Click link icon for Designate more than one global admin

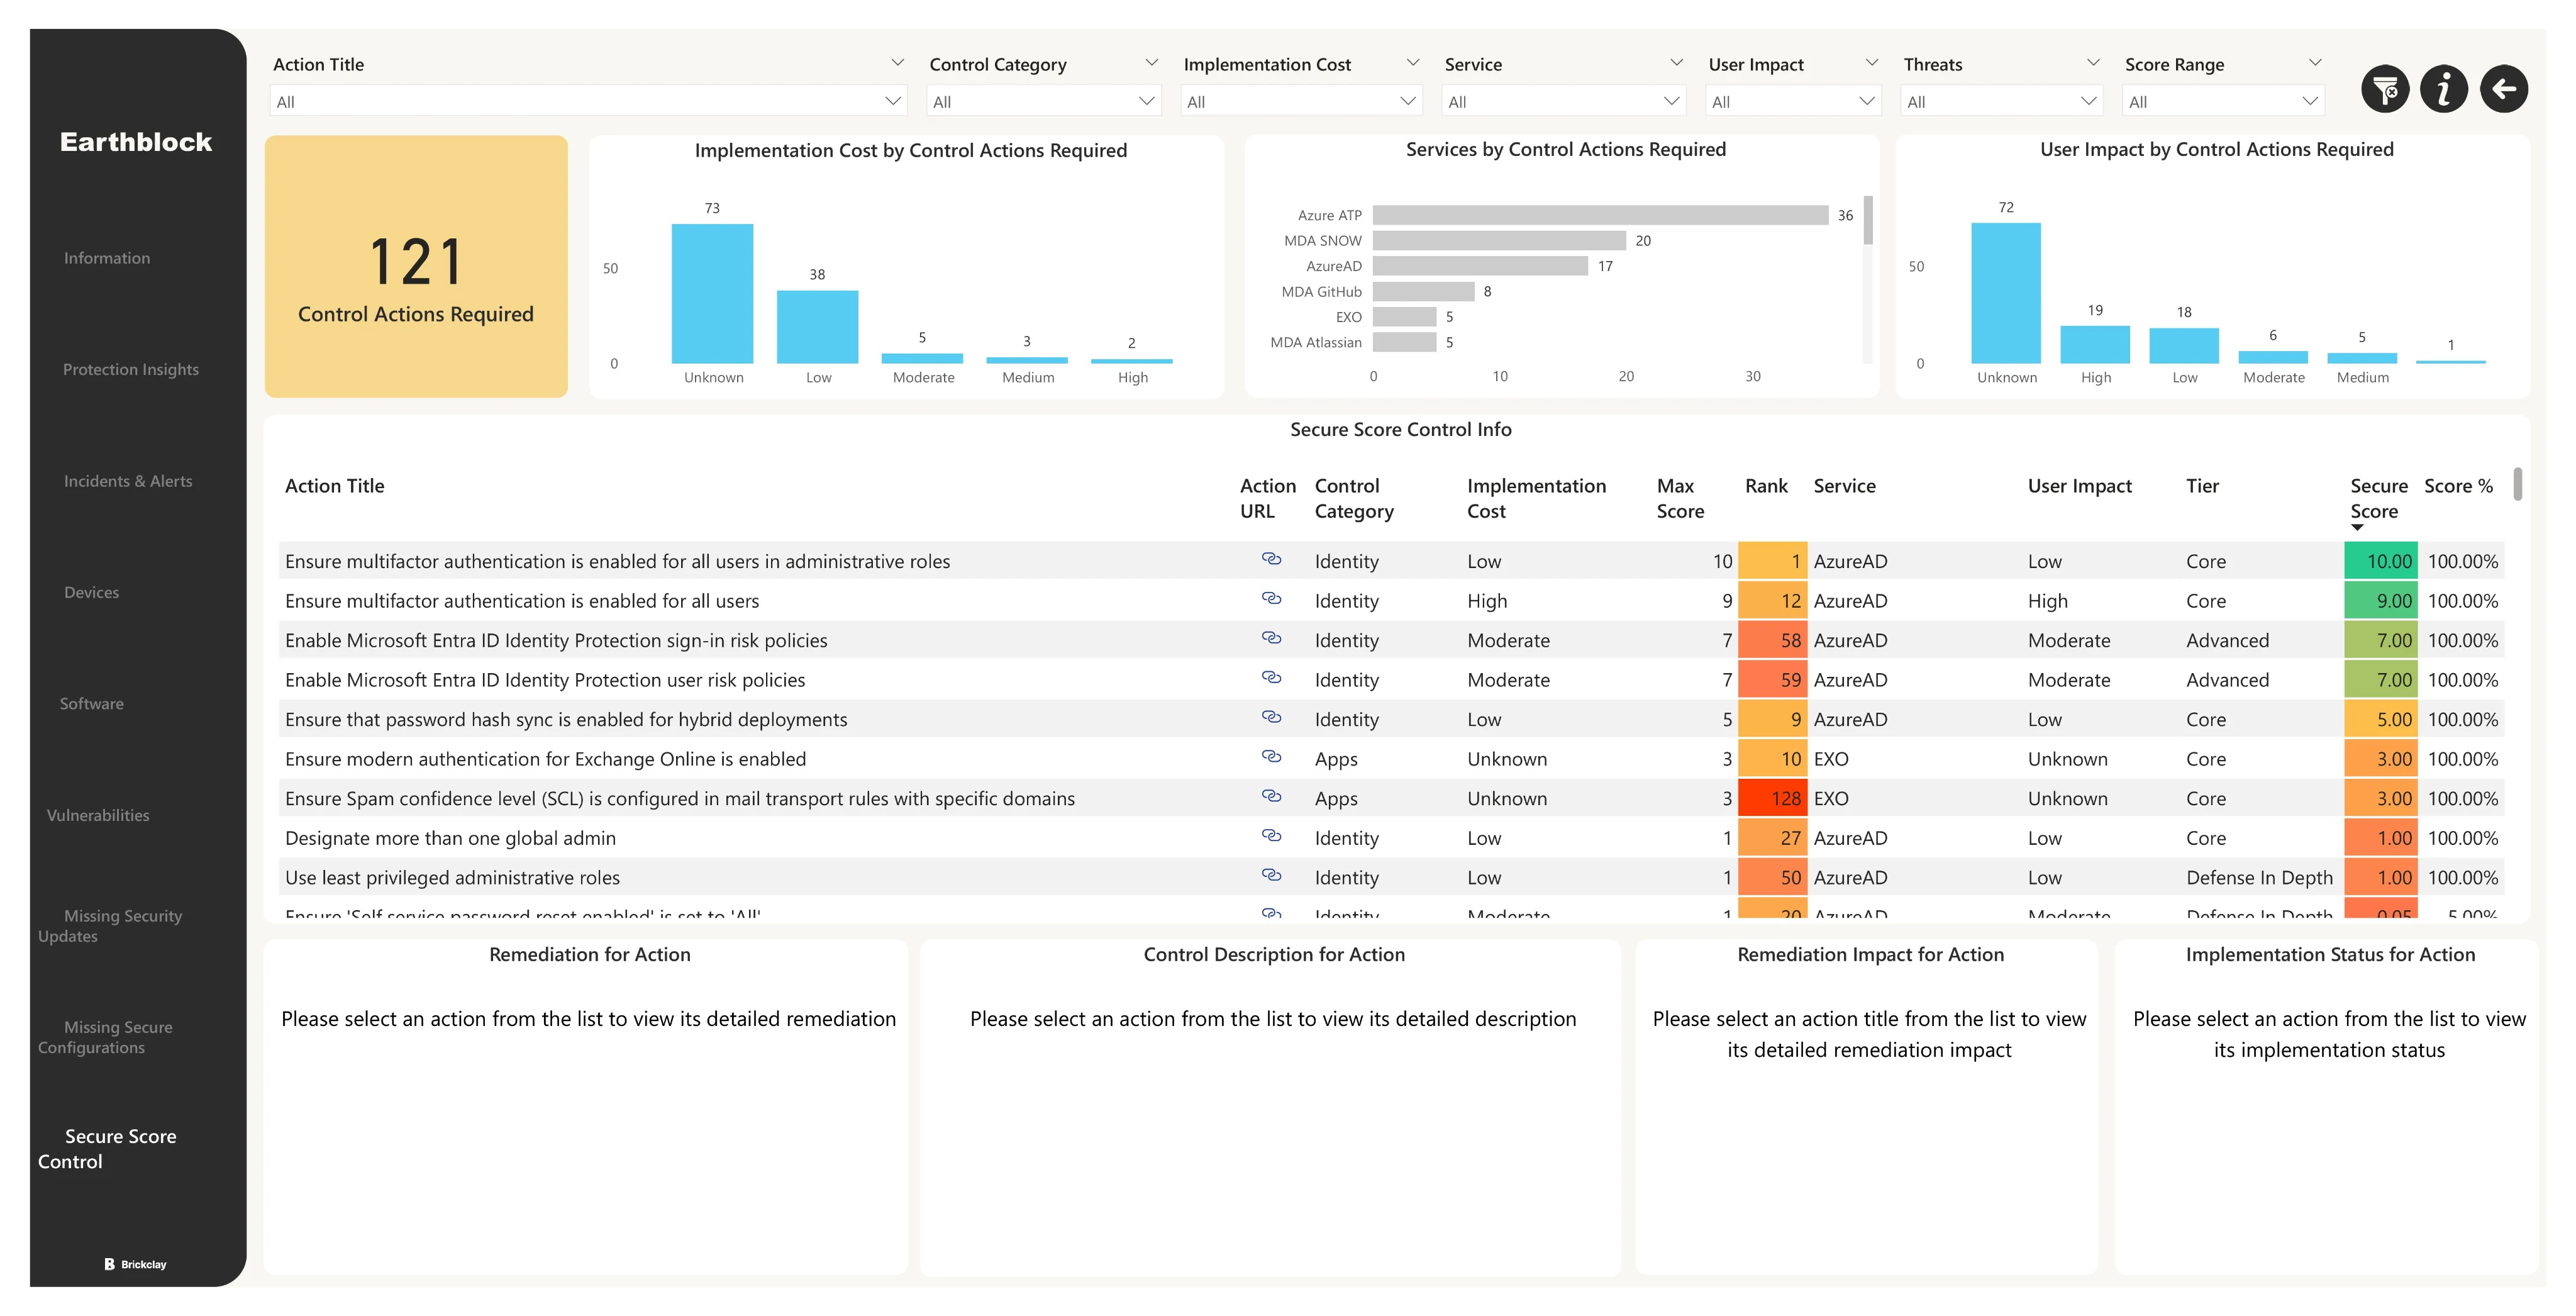coord(1271,836)
